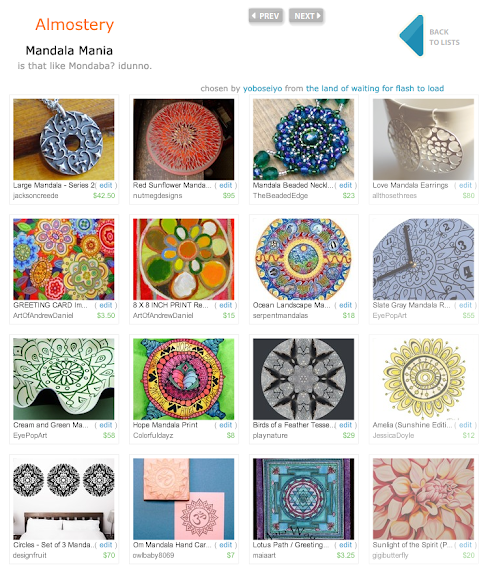Edit the Sunlight of the Spirit item
Image resolution: width=488 pixels, height=576 pixels.
(465, 545)
